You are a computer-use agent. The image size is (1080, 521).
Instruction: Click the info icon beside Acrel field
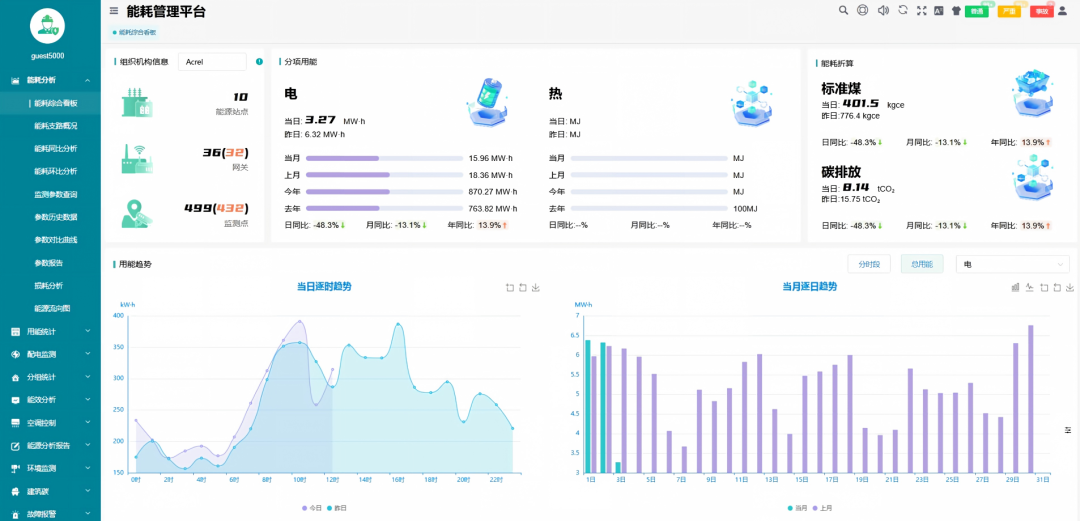259,61
